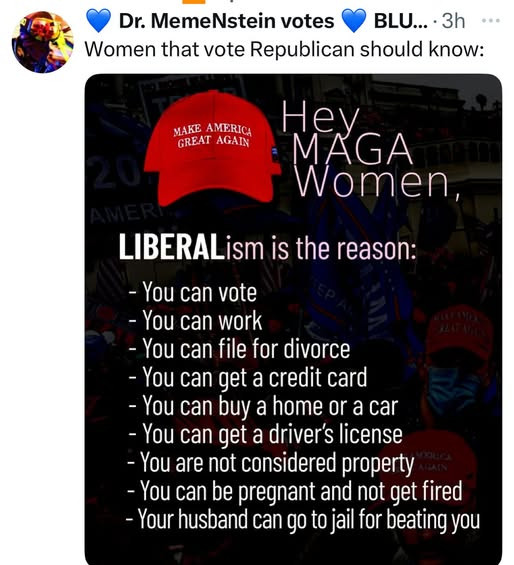Click 'You can get a driver's license' line
Screen dimensions: 514x565
[x=265, y=434]
